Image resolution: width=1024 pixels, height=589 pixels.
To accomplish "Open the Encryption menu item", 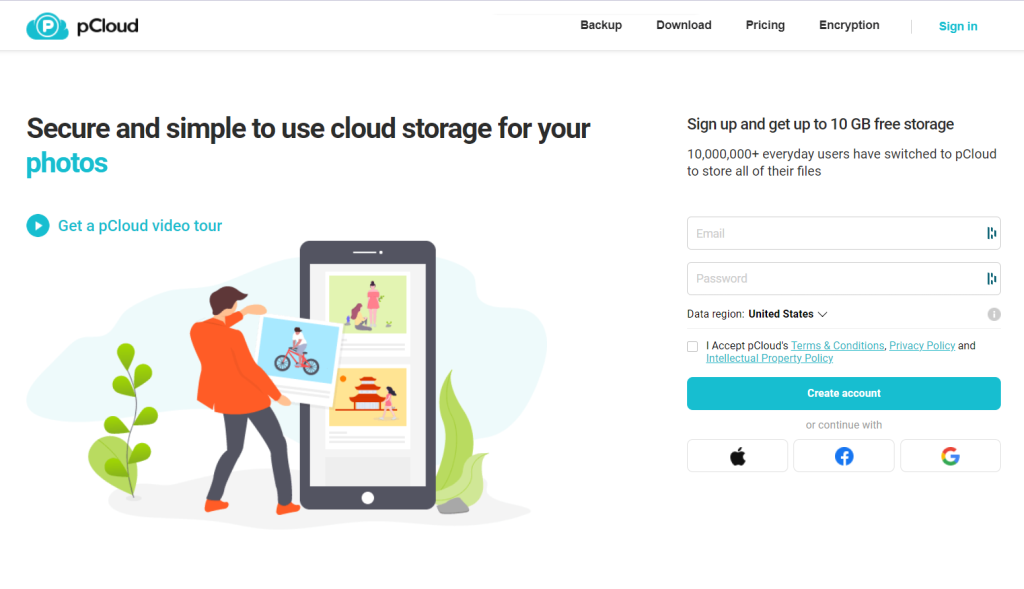I will tap(849, 25).
